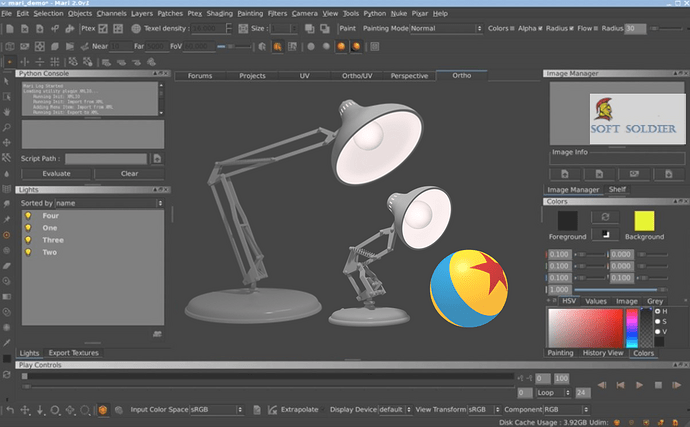Click the first grey sphere lighting icon
The width and height of the screenshot is (690, 427).
click(311, 46)
